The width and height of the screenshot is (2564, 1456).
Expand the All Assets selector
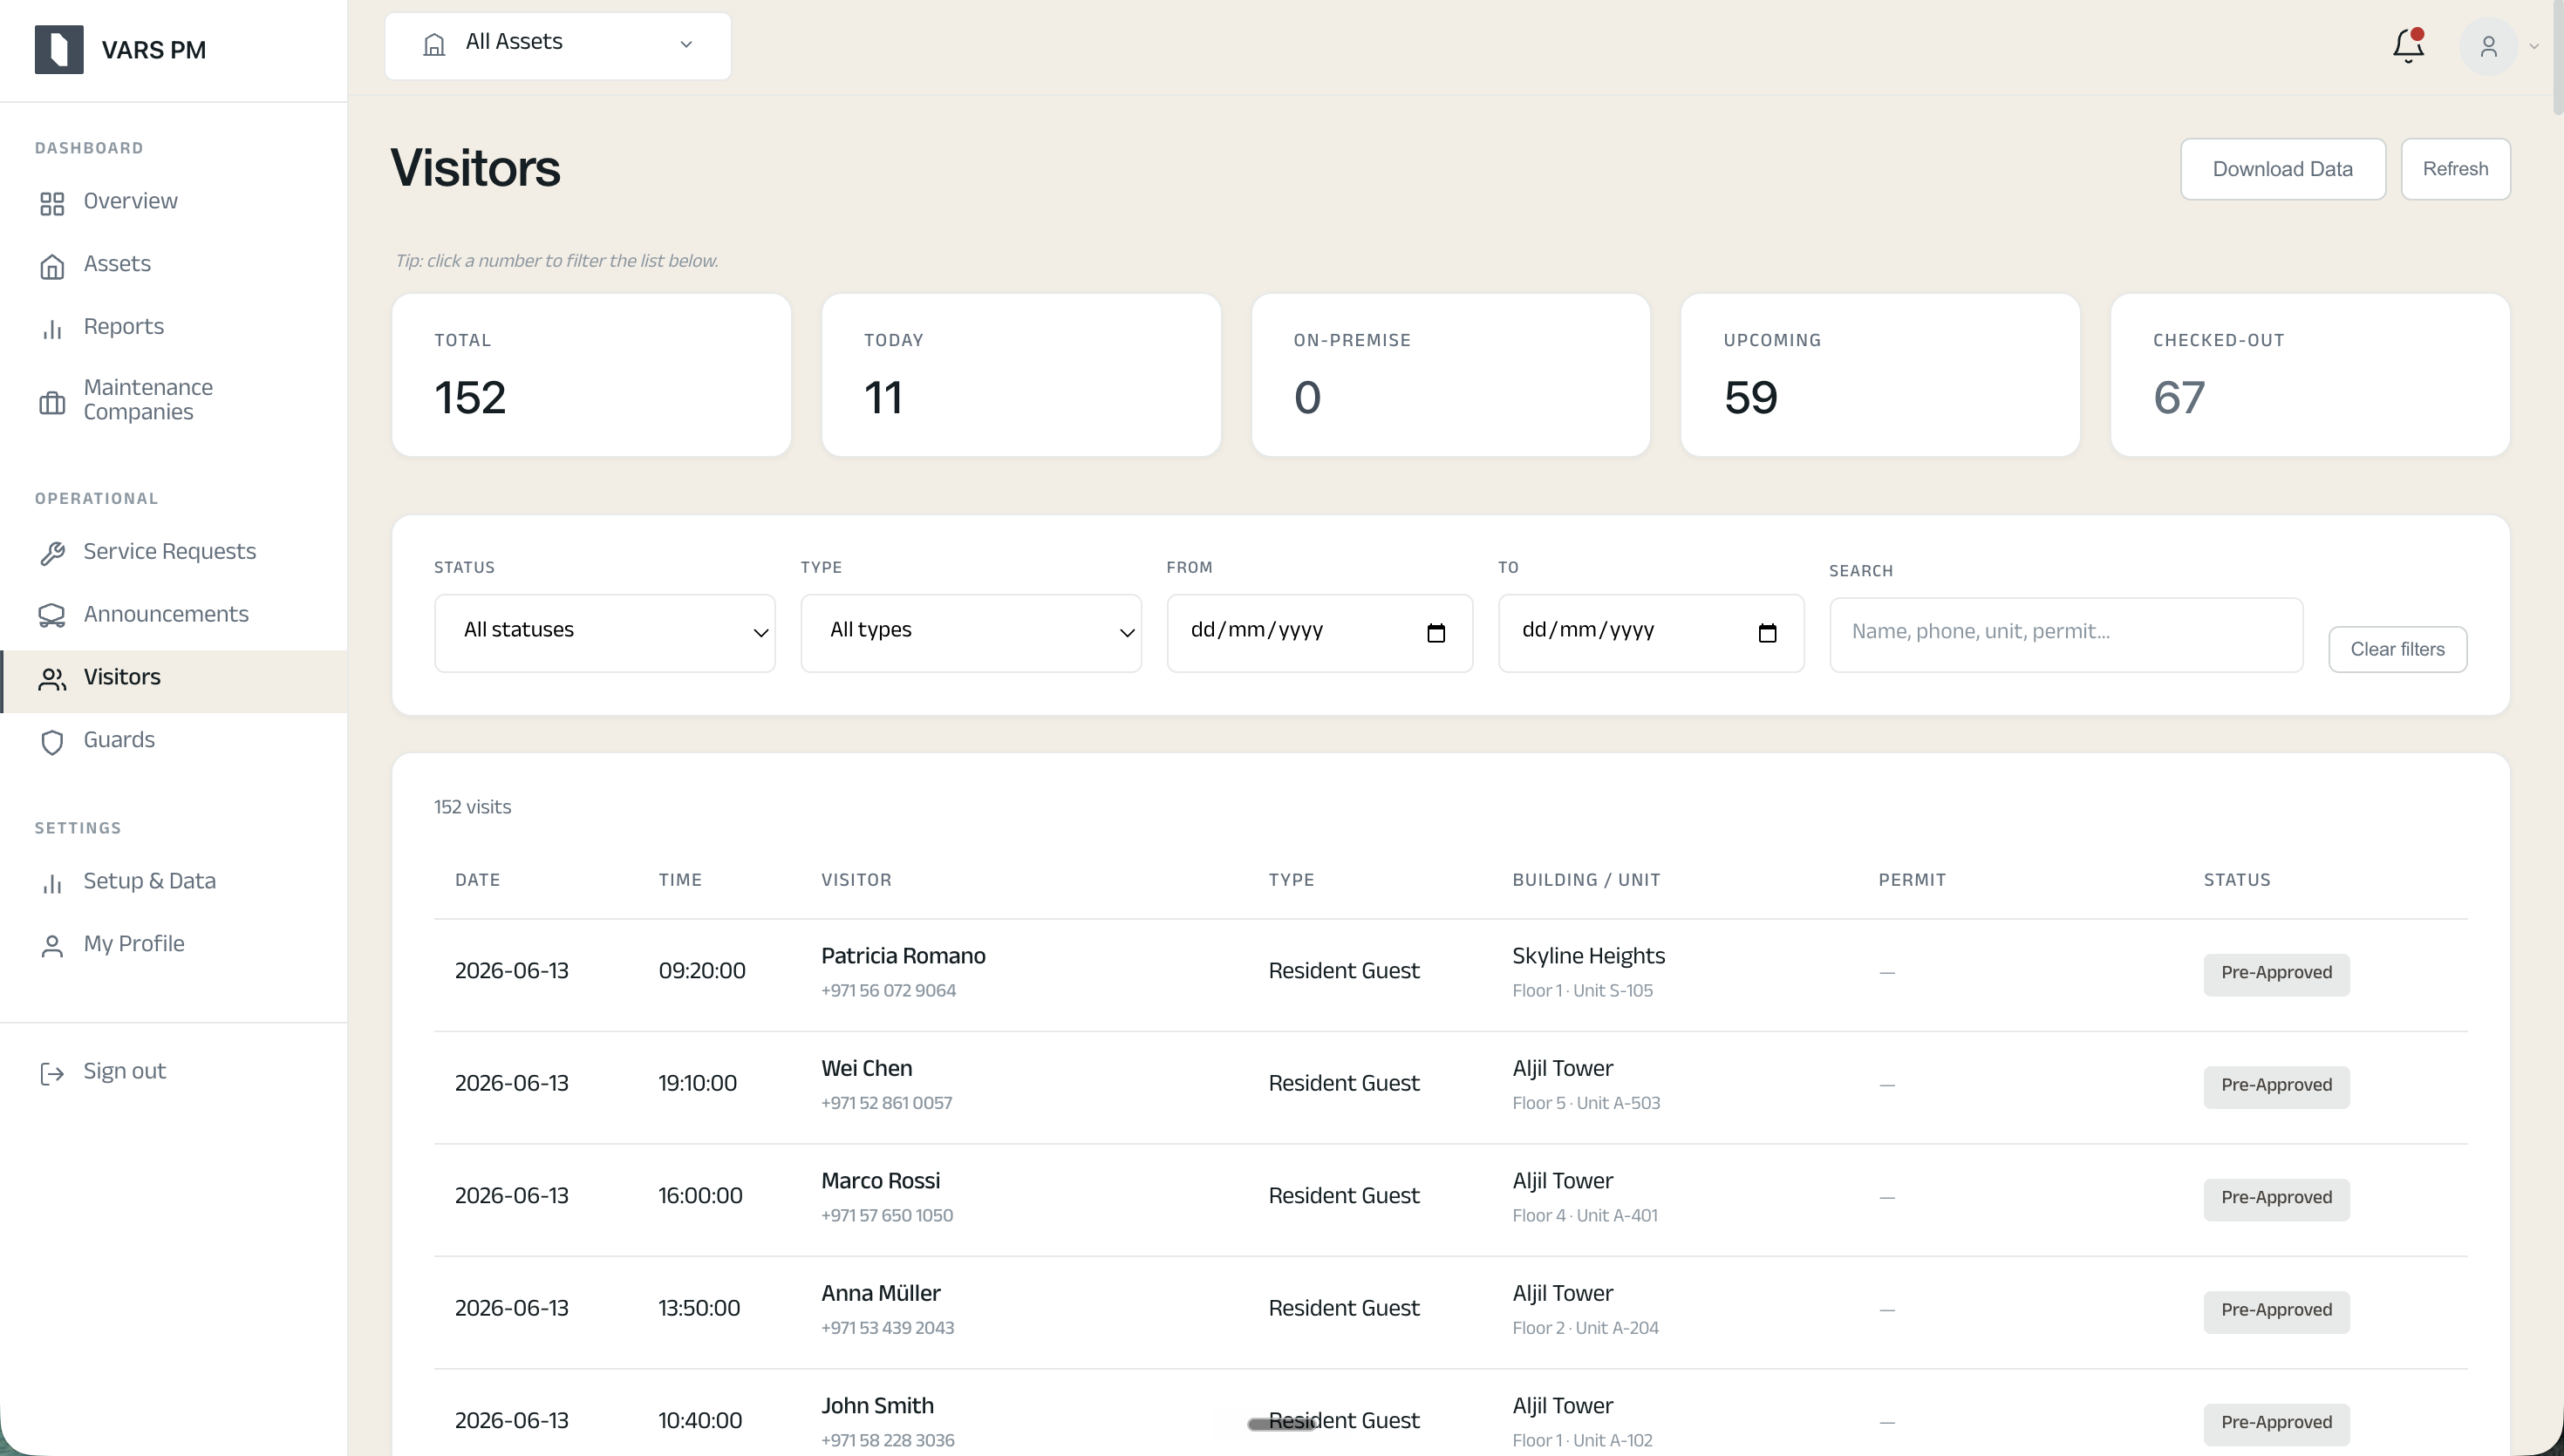(558, 46)
